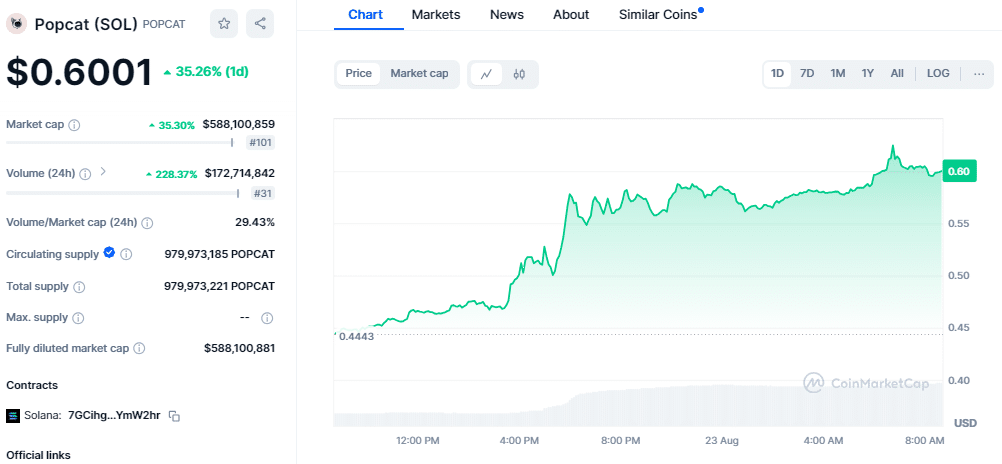Open the Markets tab
Viewport: 1002px width, 464px height.
click(436, 15)
